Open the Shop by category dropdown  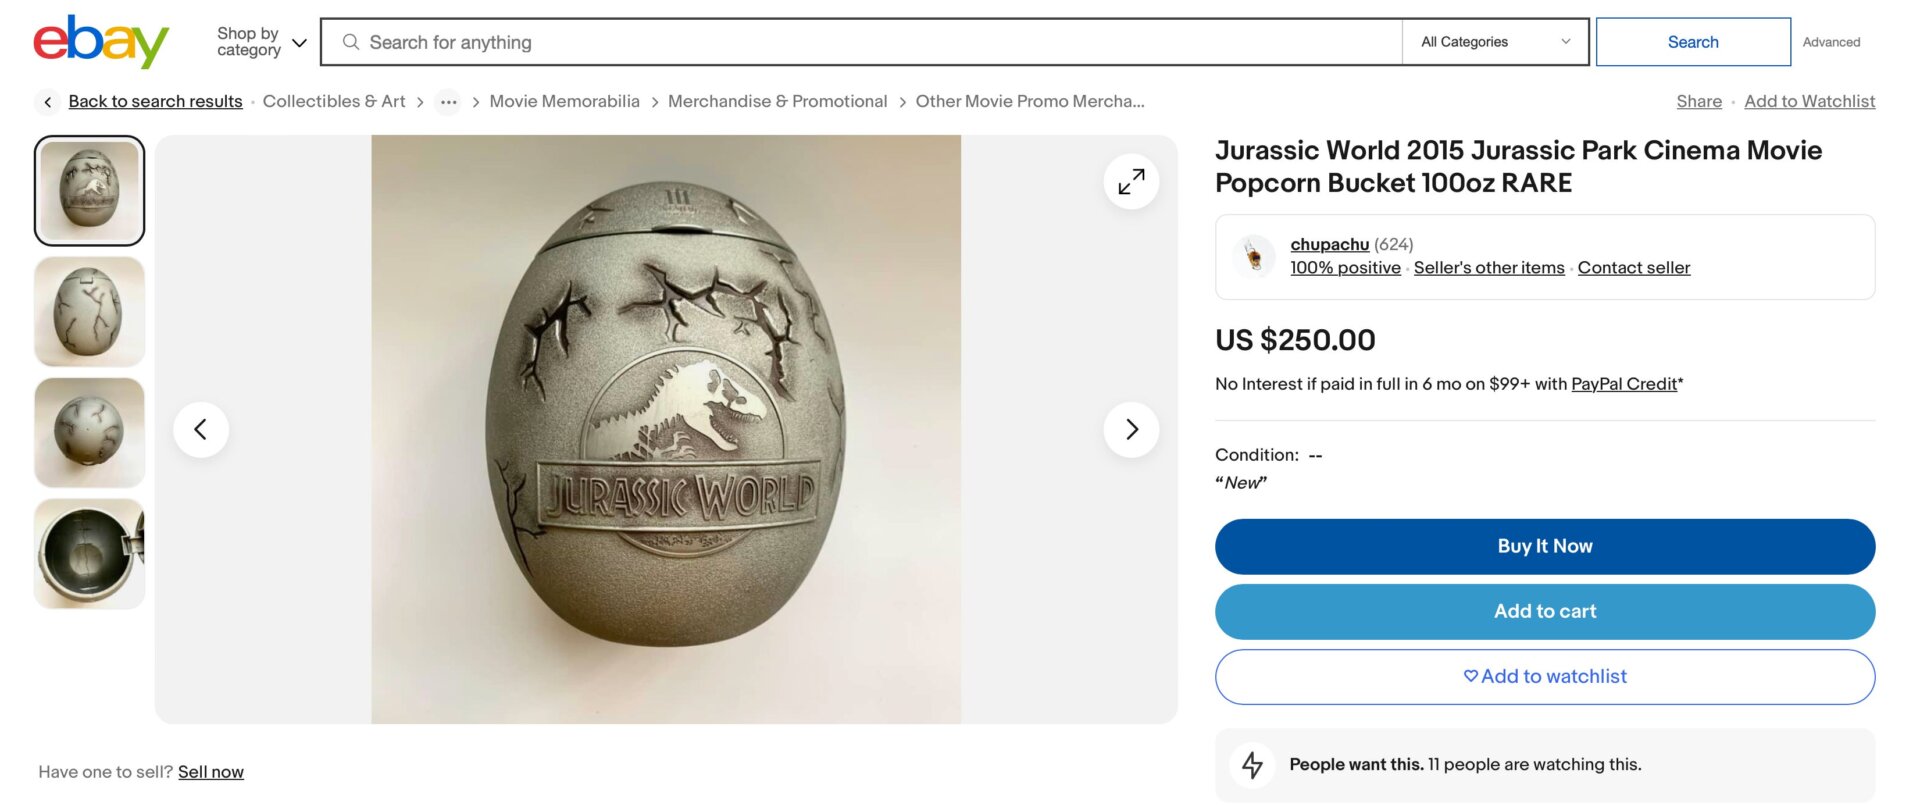coord(258,41)
